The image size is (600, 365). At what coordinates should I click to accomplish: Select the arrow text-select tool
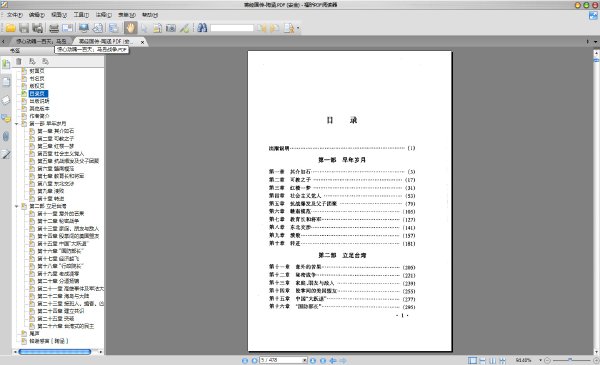pyautogui.click(x=144, y=28)
